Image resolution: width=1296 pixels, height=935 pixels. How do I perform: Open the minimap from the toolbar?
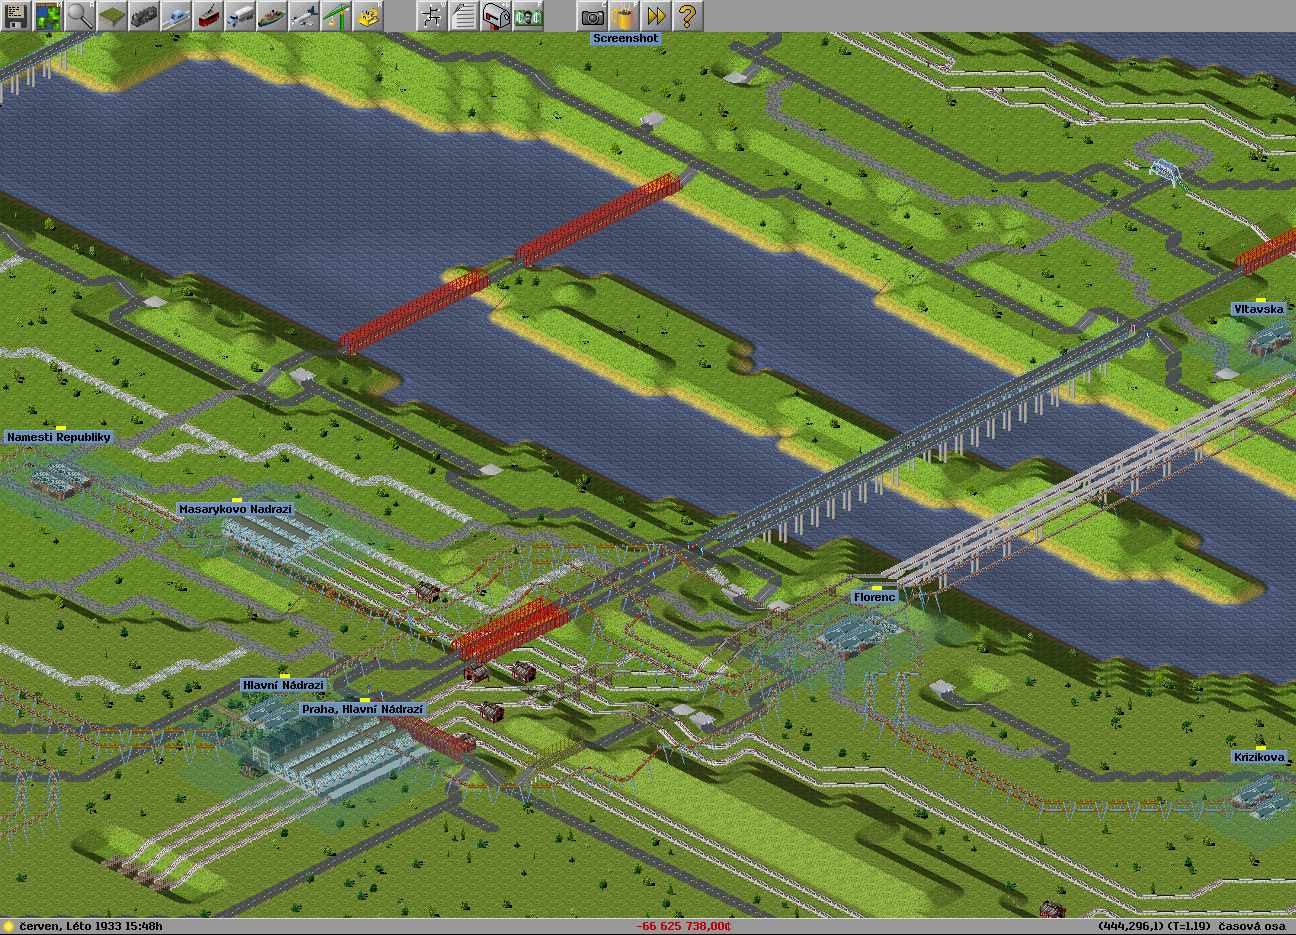click(x=48, y=16)
